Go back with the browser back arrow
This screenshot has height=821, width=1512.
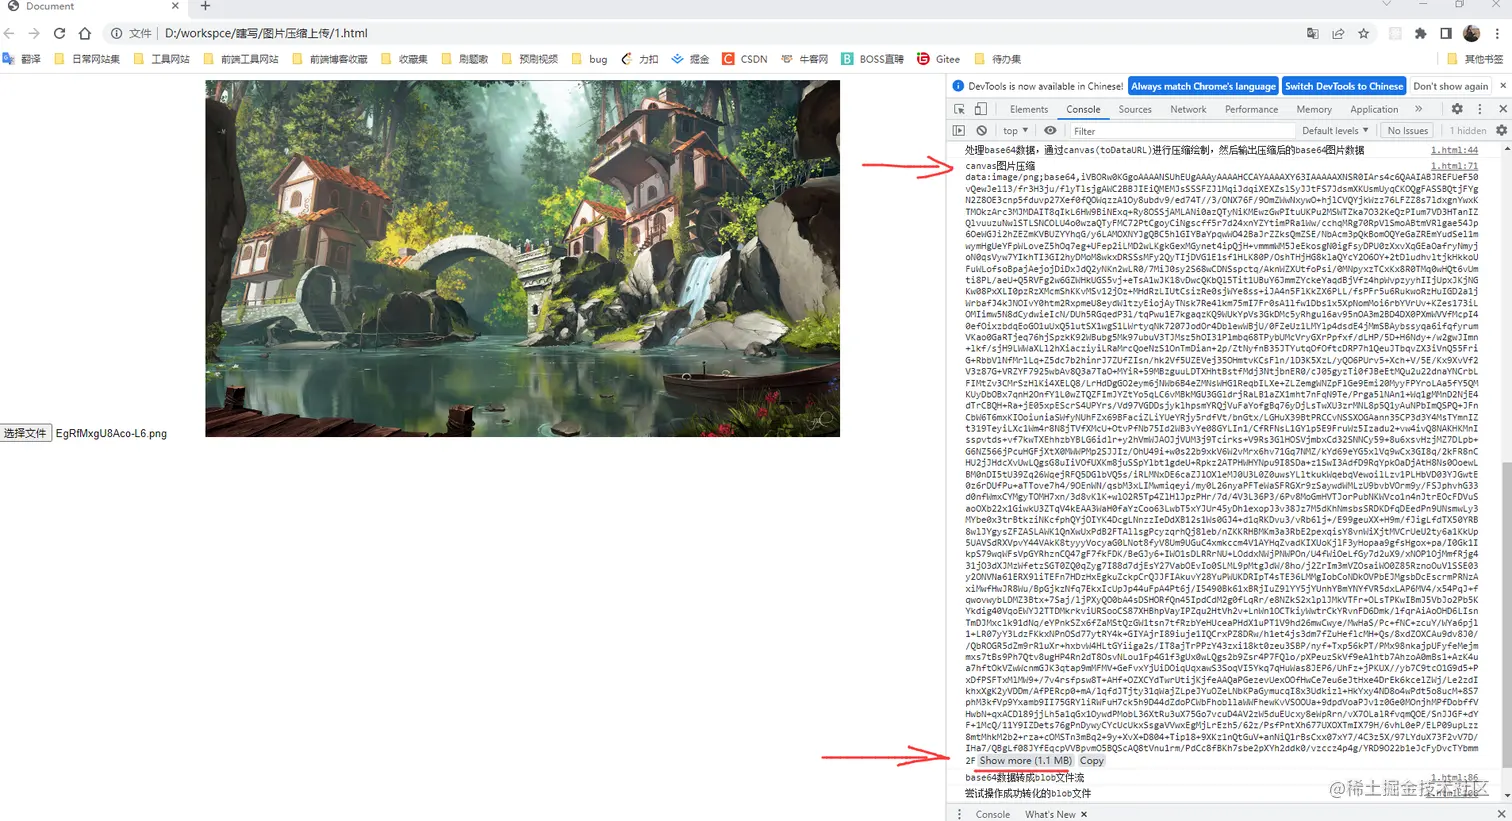click(10, 33)
